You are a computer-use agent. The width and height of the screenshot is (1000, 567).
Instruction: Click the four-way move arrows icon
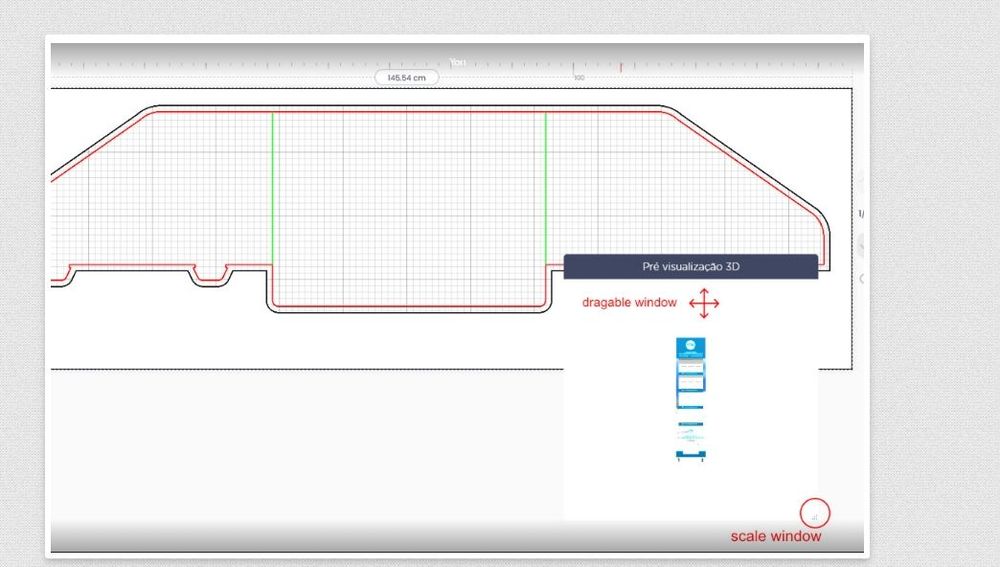pyautogui.click(x=704, y=303)
